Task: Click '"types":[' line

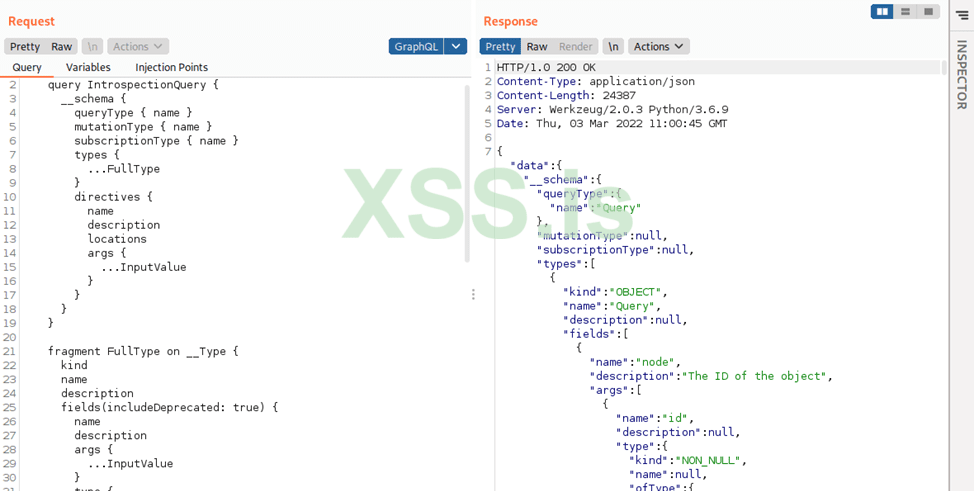Action: coord(566,264)
